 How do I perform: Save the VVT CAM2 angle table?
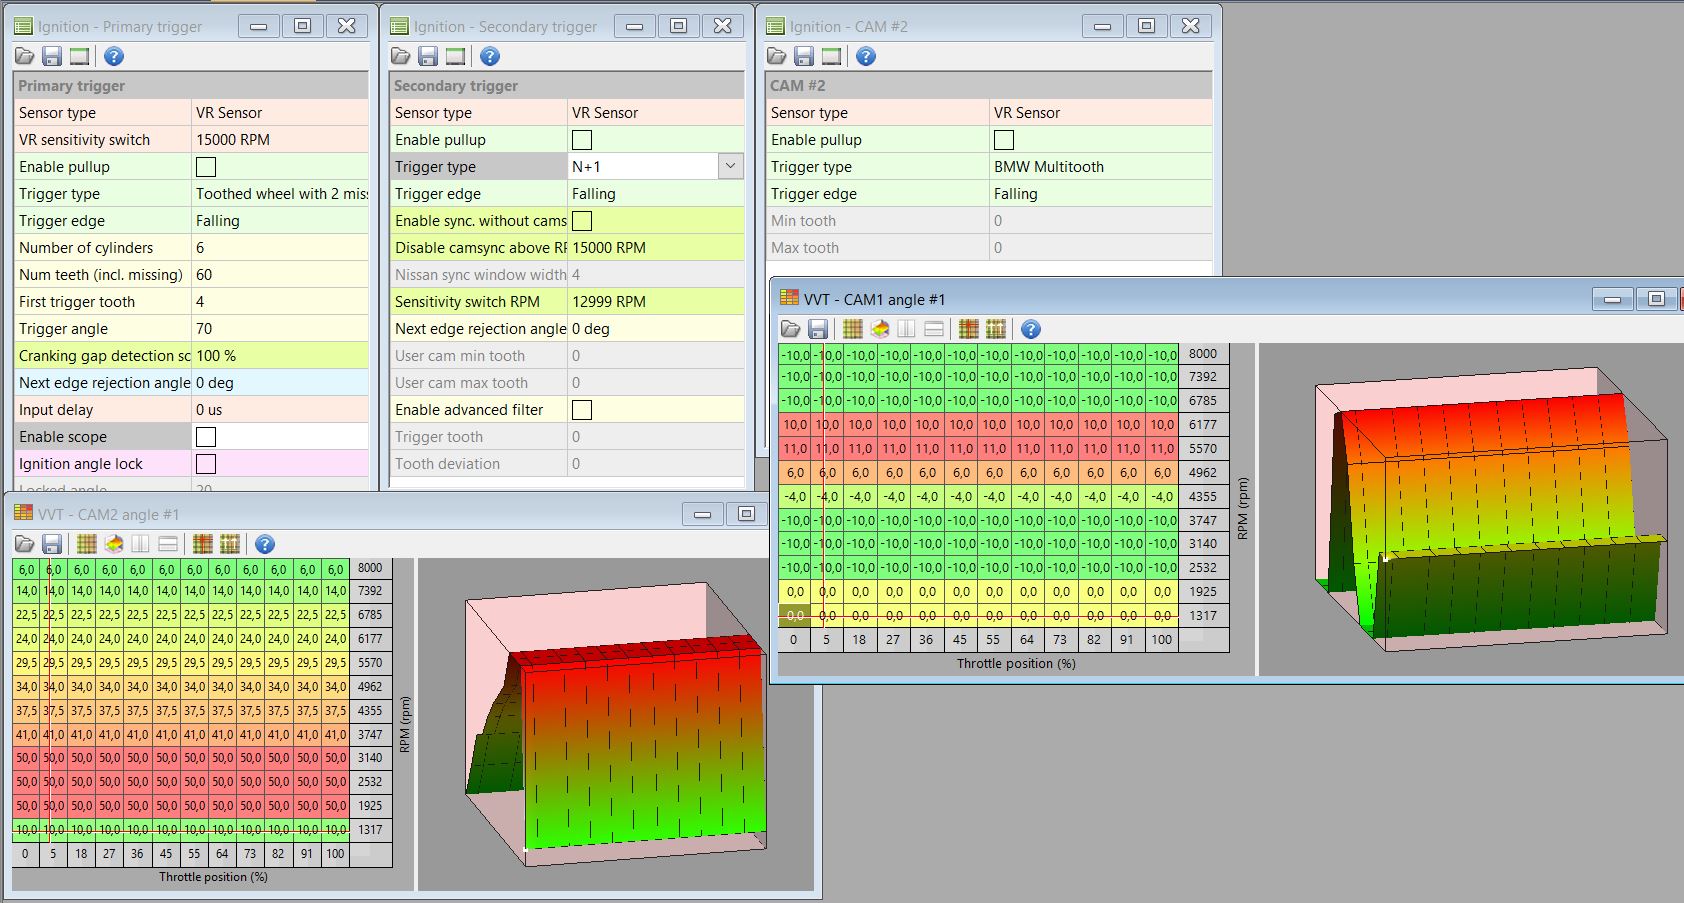point(52,544)
